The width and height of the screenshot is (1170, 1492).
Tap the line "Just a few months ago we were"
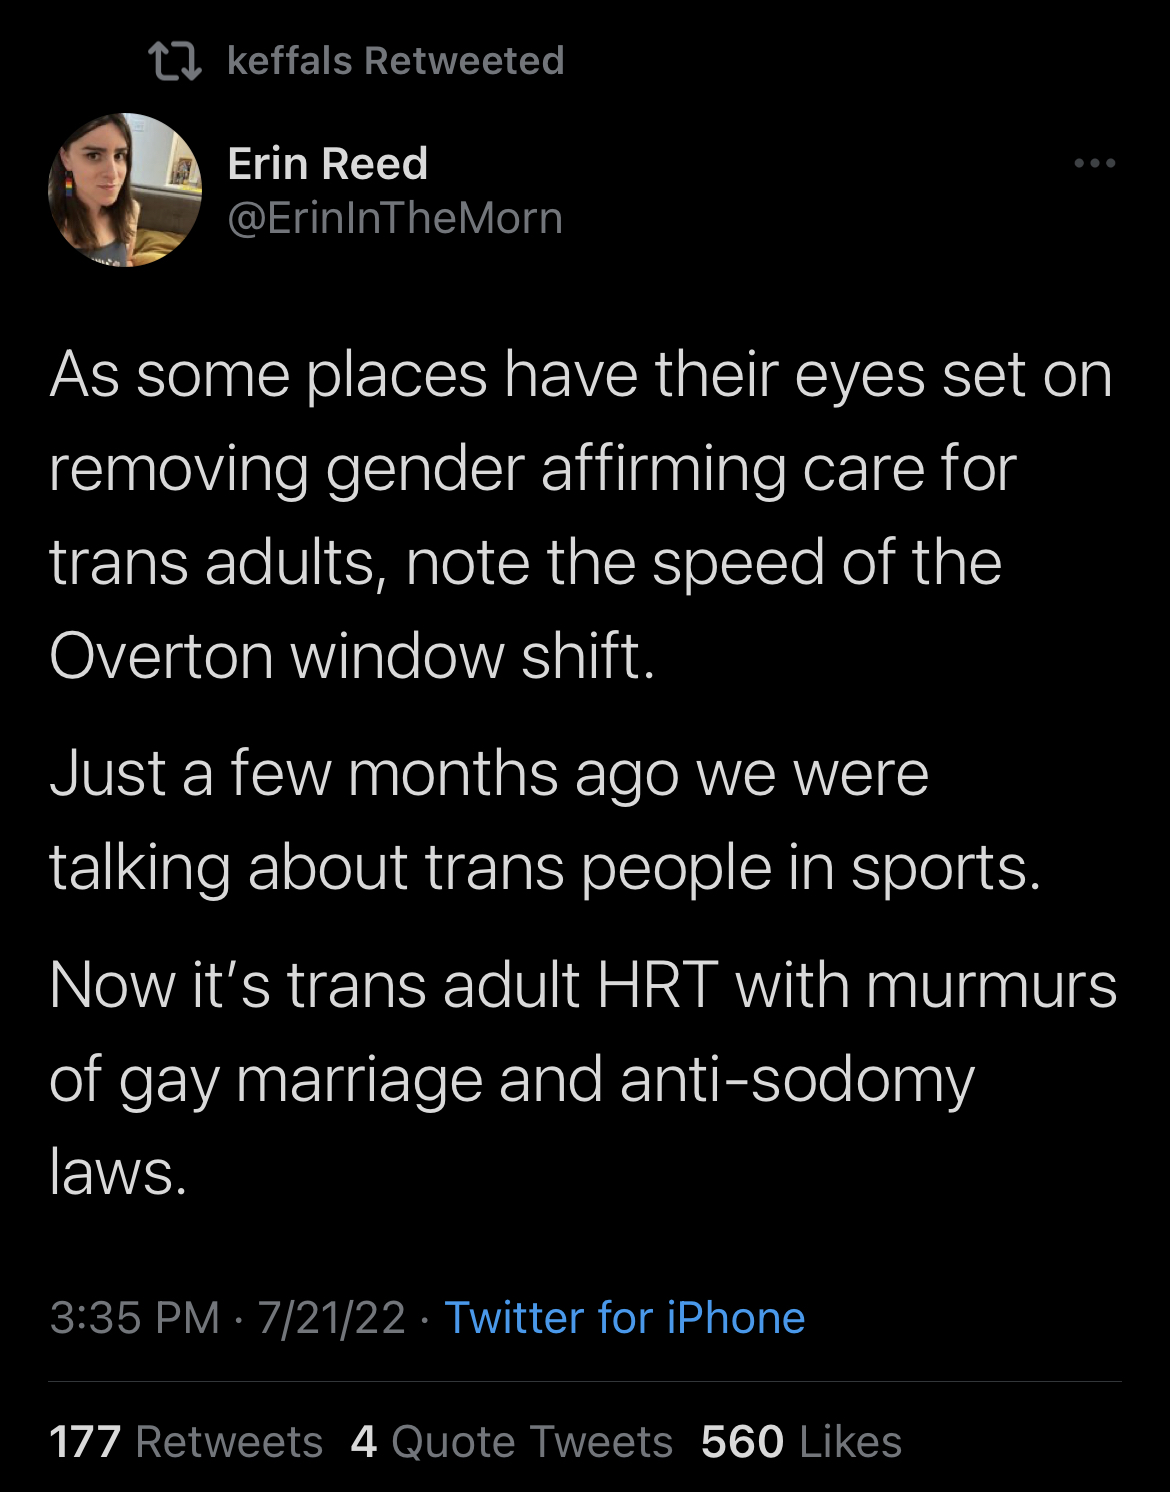tap(489, 774)
